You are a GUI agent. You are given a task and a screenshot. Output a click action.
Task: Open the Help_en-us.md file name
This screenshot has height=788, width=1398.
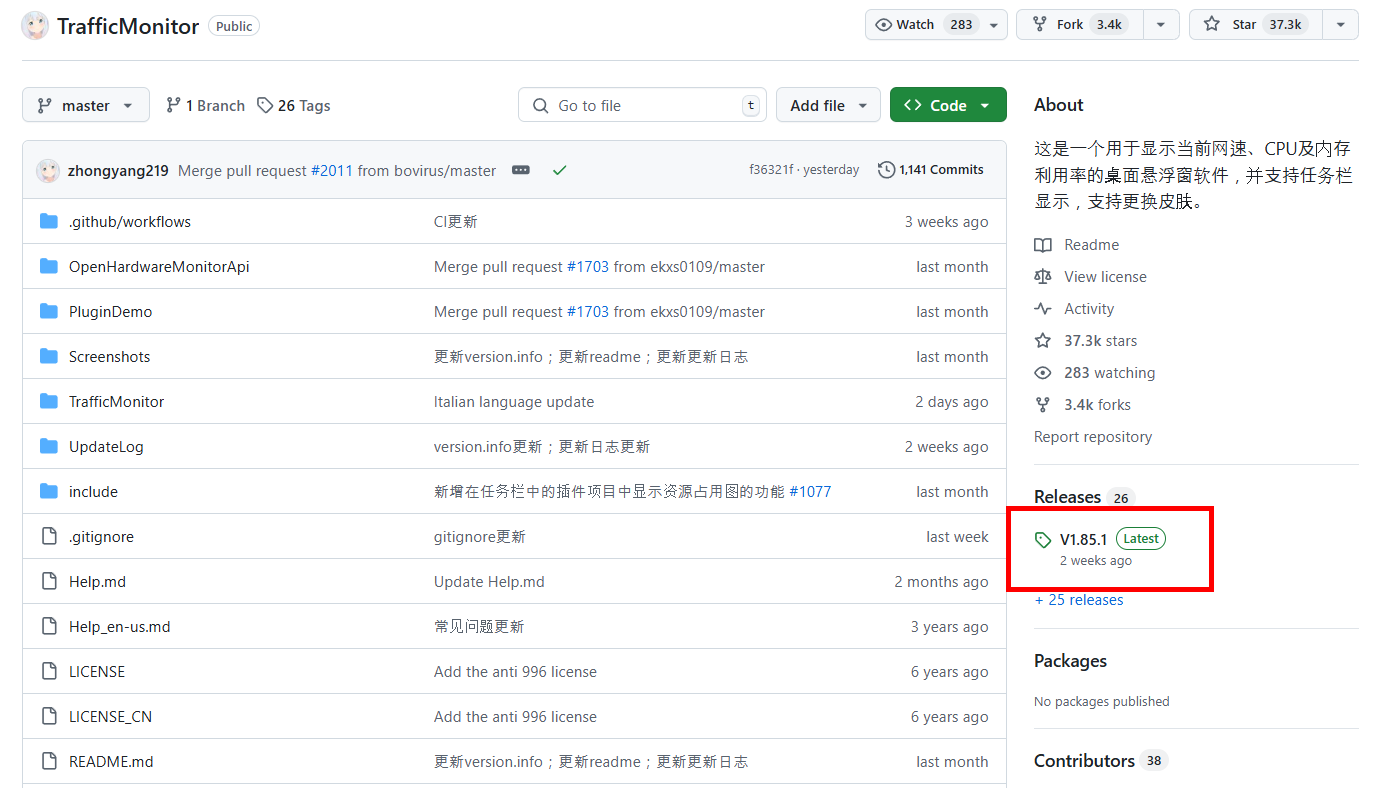tap(120, 627)
